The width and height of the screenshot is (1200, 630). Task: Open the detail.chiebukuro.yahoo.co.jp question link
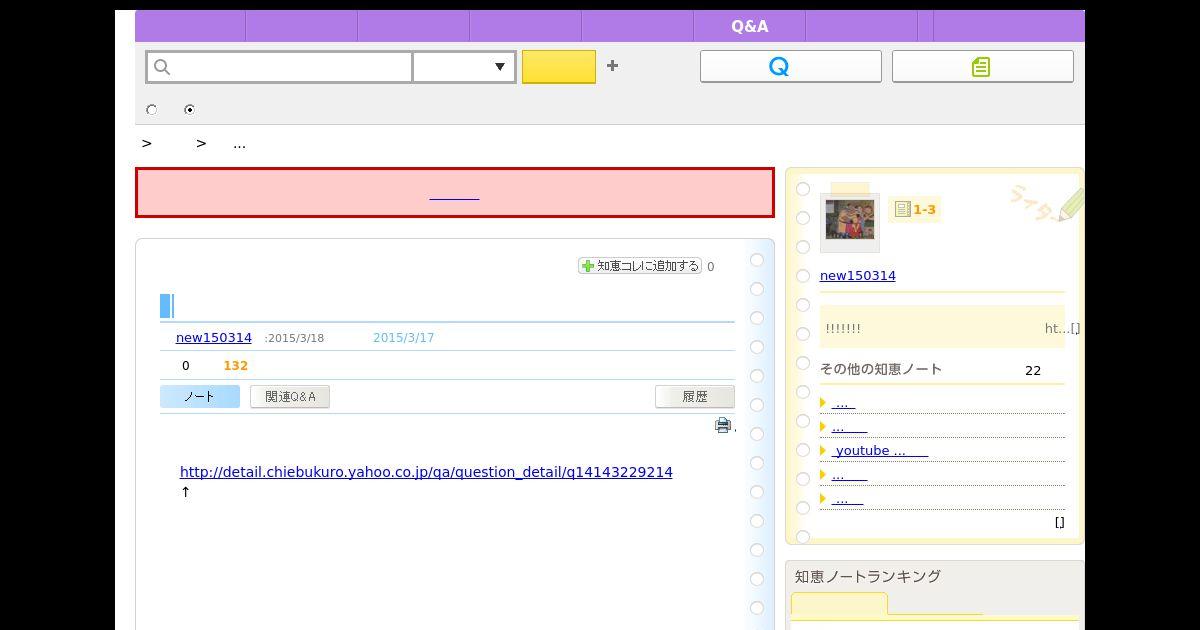click(x=426, y=472)
